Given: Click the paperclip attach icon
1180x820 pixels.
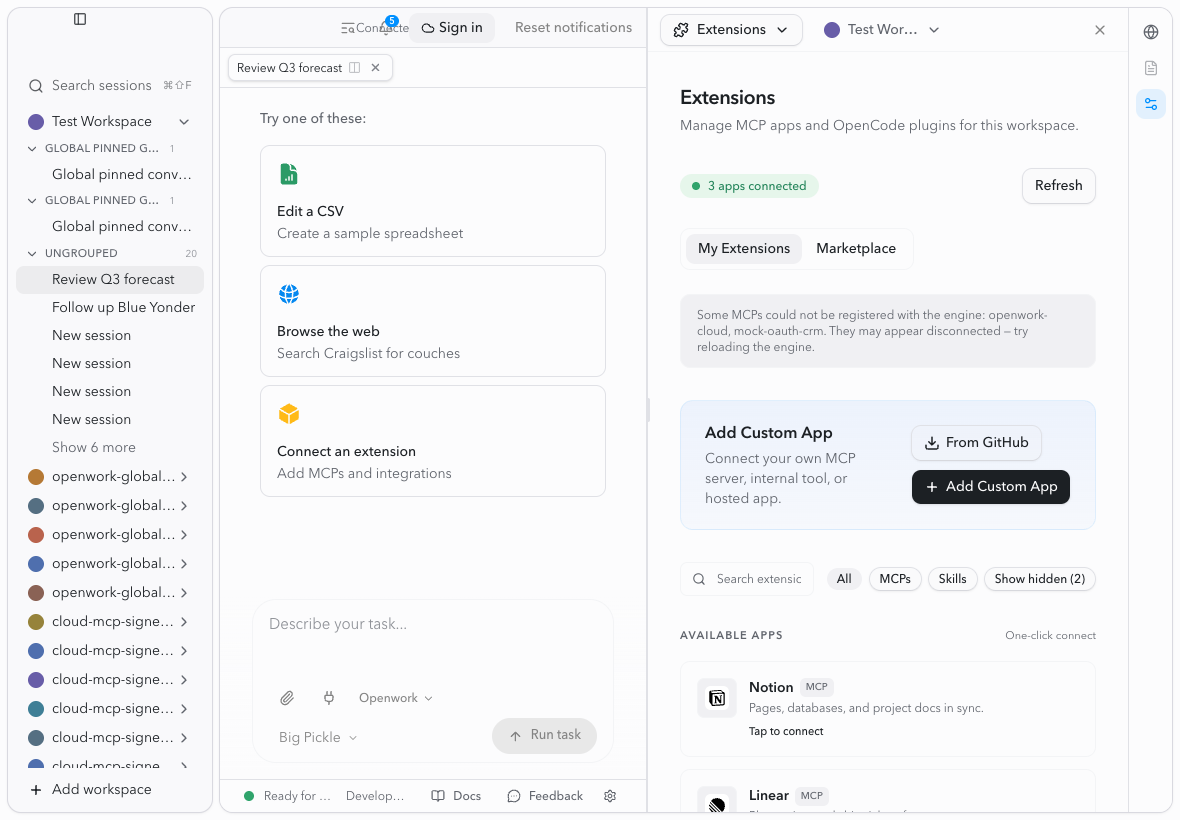Looking at the screenshot, I should pos(287,698).
